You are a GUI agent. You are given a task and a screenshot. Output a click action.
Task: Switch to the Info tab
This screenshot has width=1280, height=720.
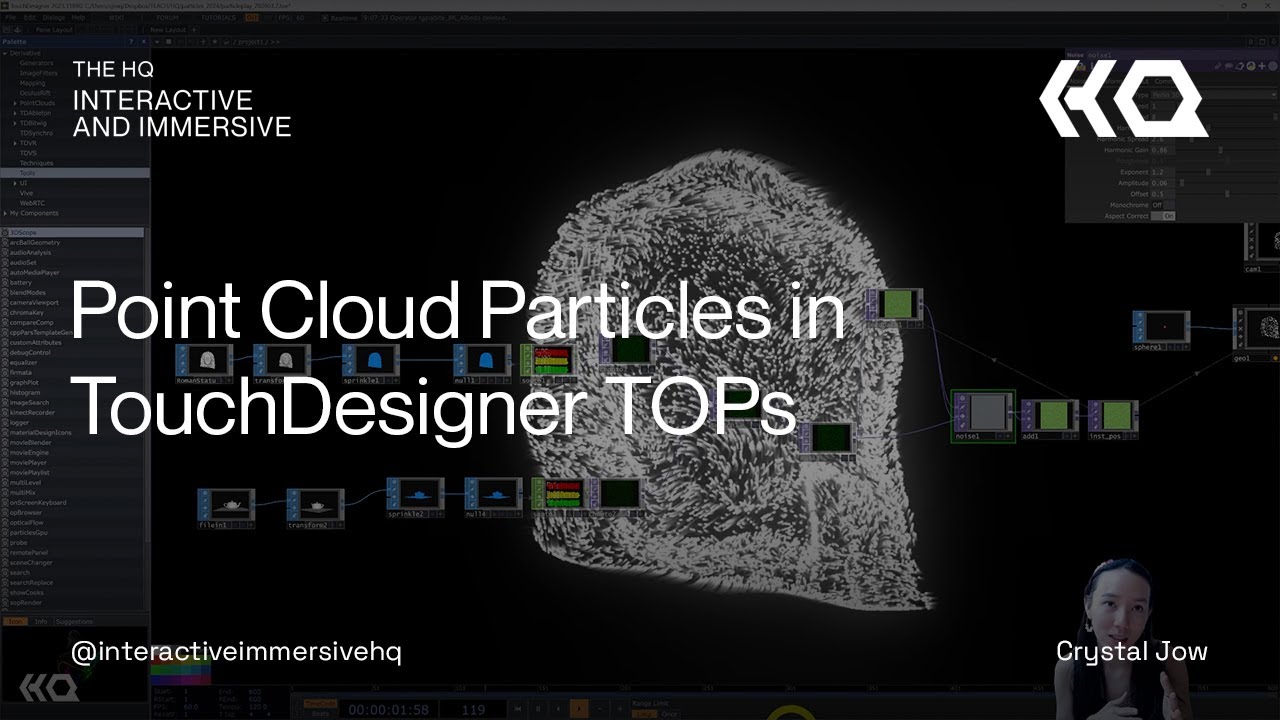41,622
